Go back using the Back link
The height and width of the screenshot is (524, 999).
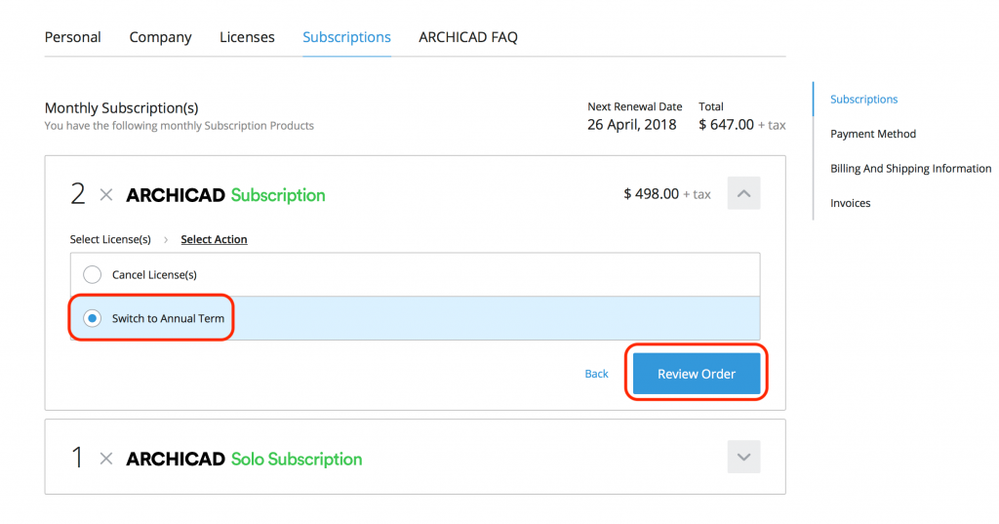pyautogui.click(x=596, y=374)
